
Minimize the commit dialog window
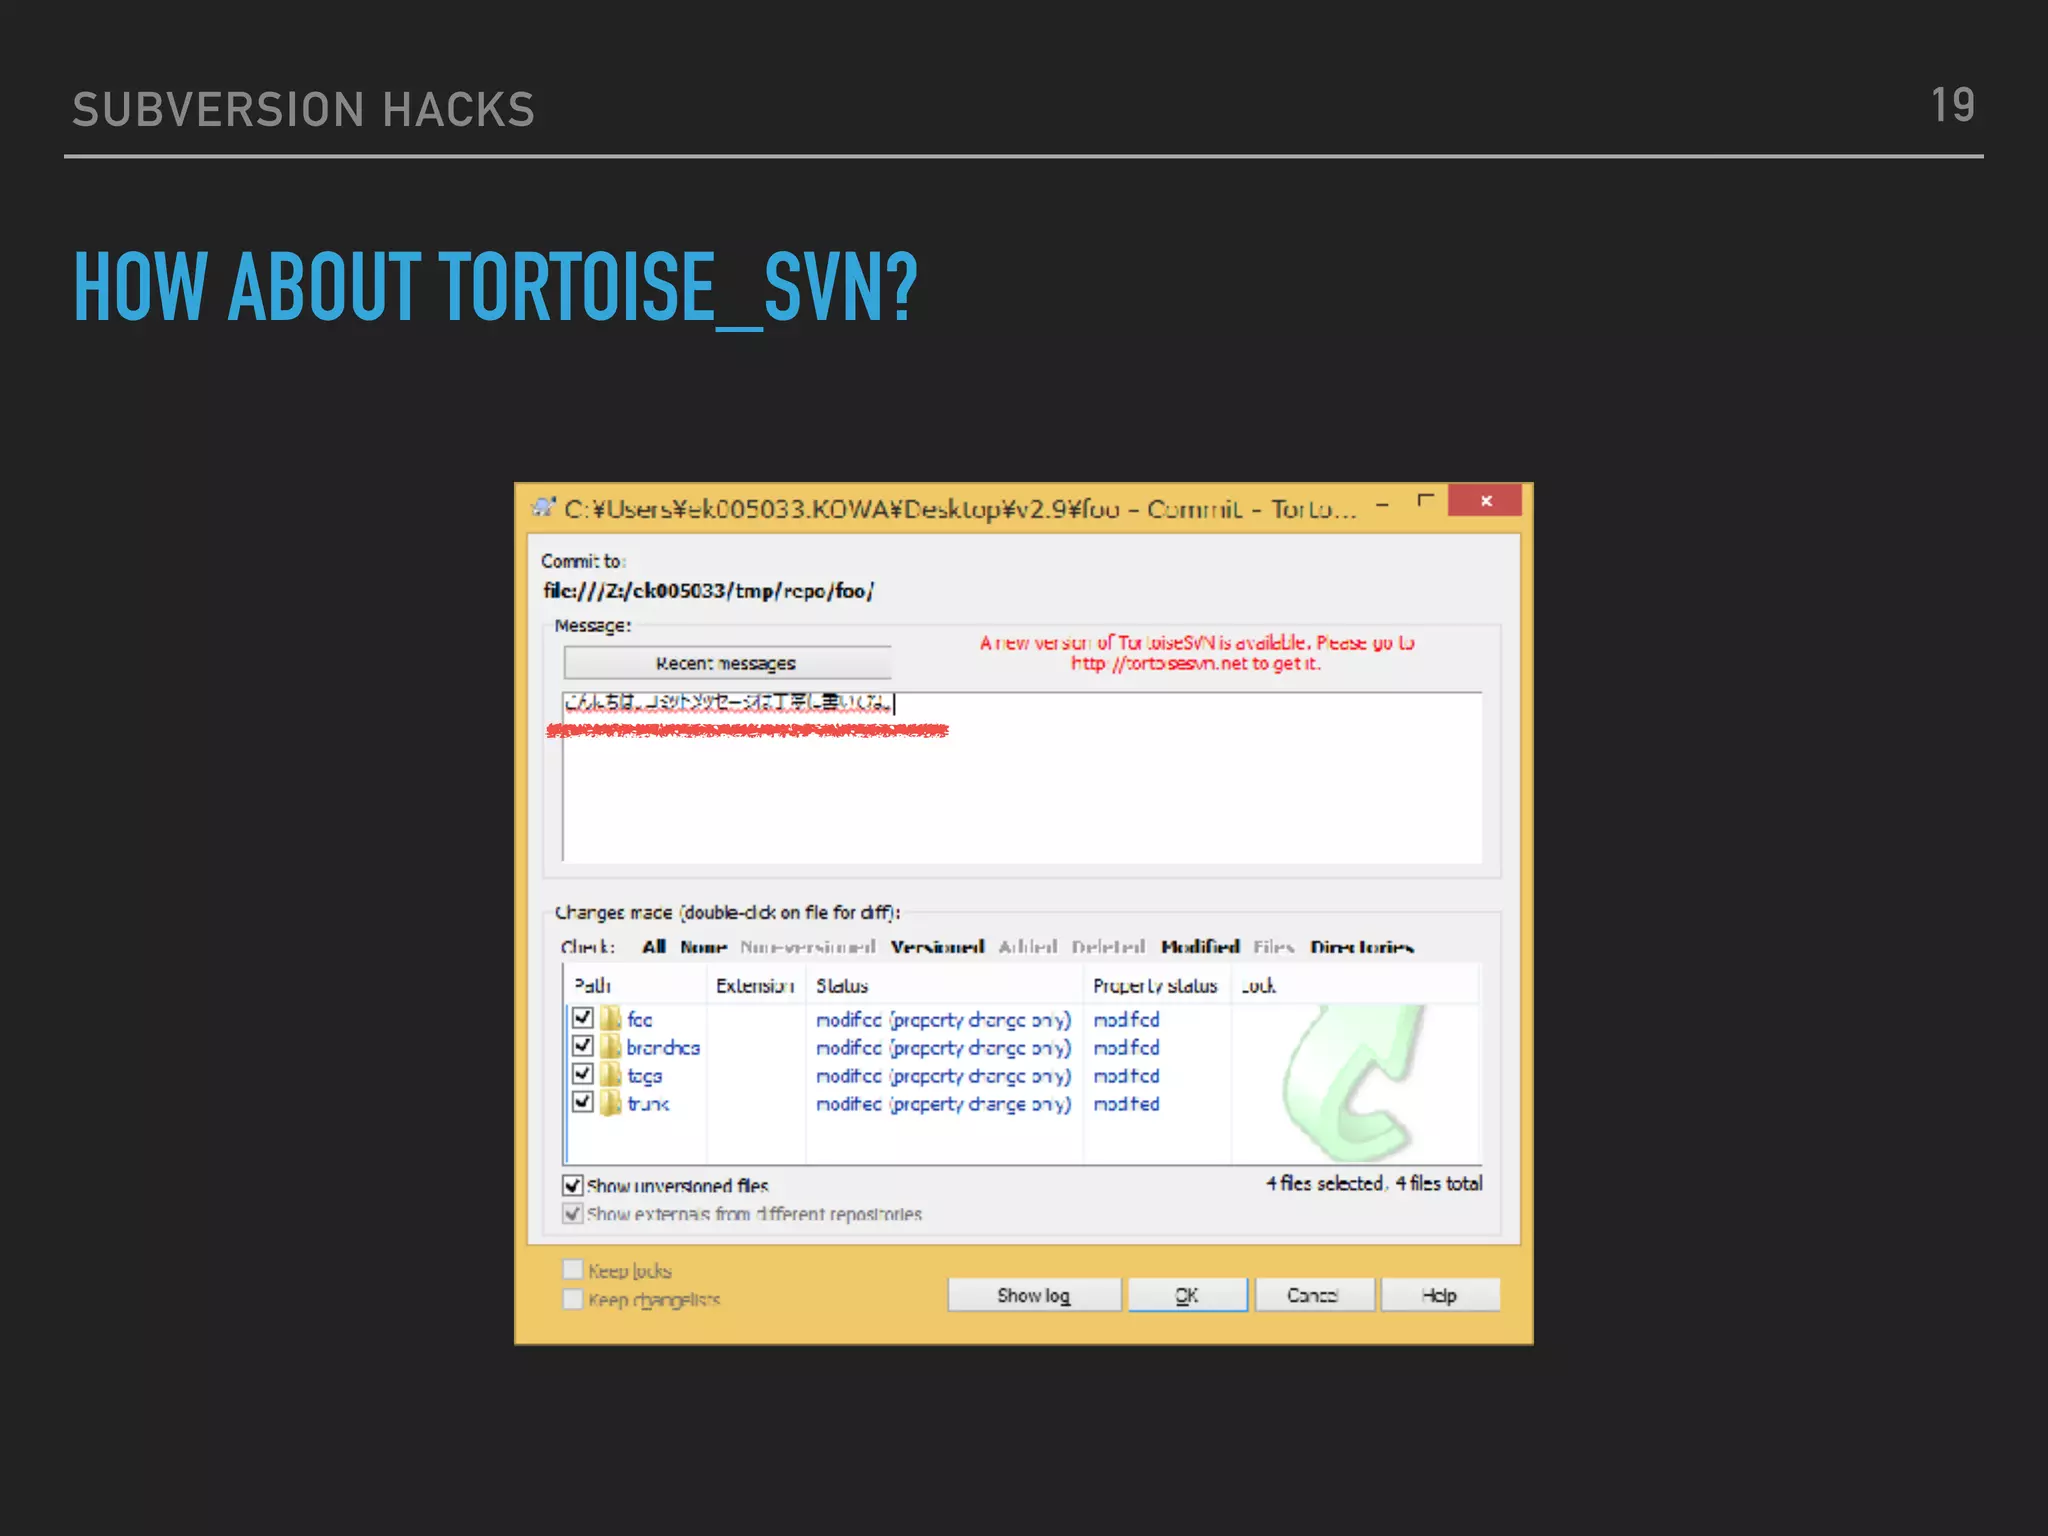coord(1382,506)
